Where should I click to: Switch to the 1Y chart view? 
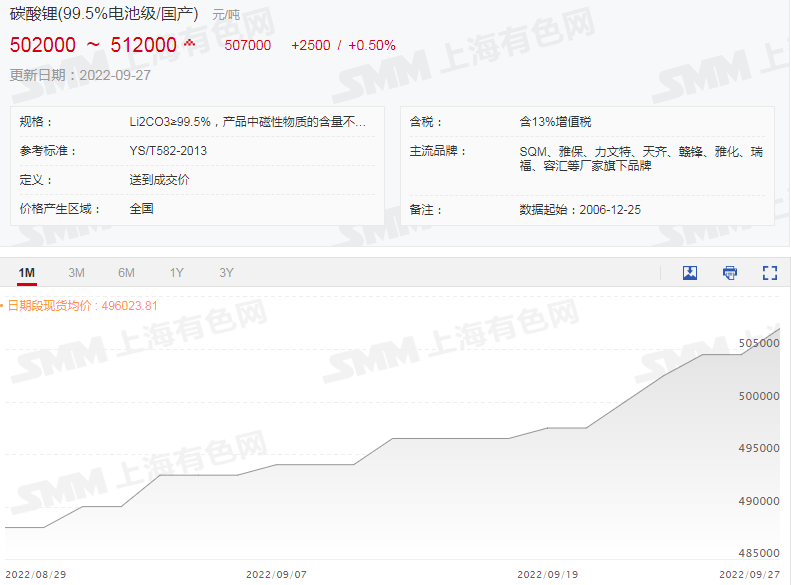(177, 273)
